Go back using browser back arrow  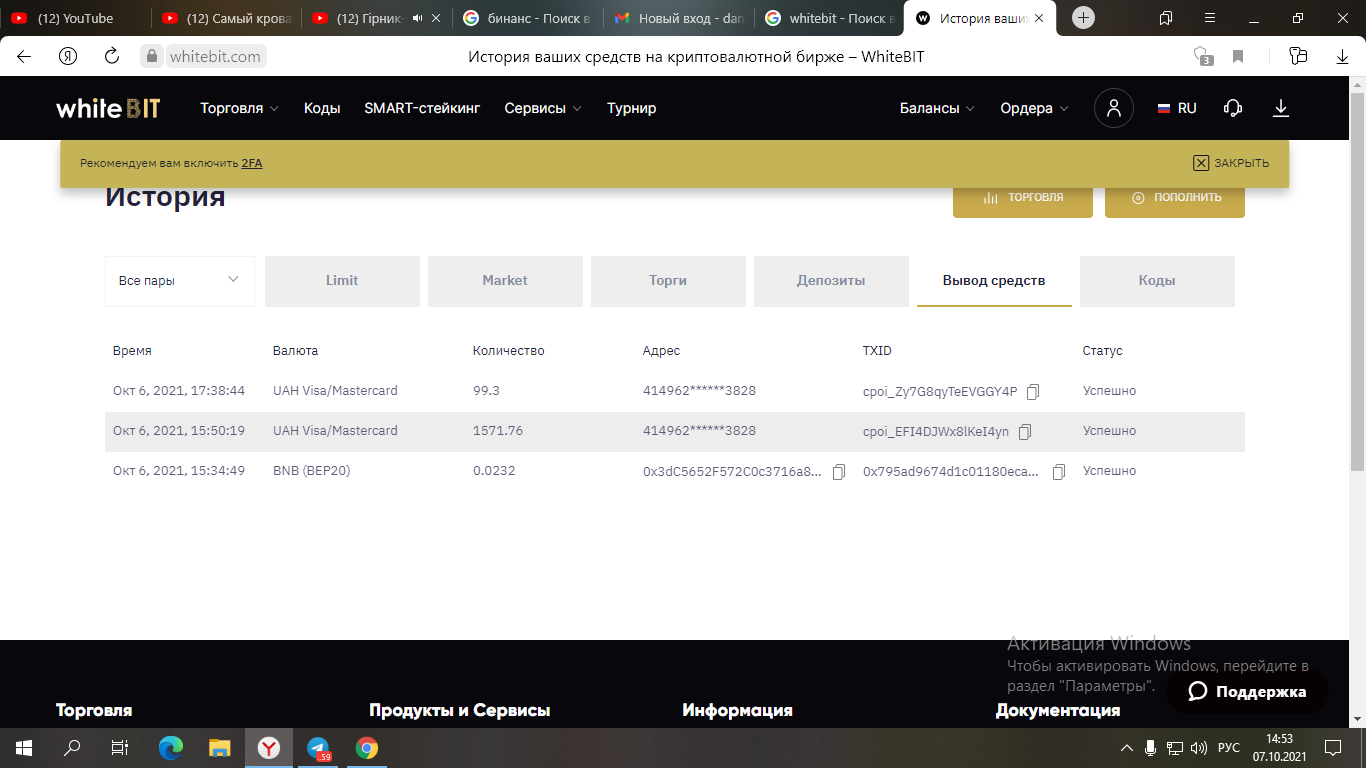(x=24, y=57)
